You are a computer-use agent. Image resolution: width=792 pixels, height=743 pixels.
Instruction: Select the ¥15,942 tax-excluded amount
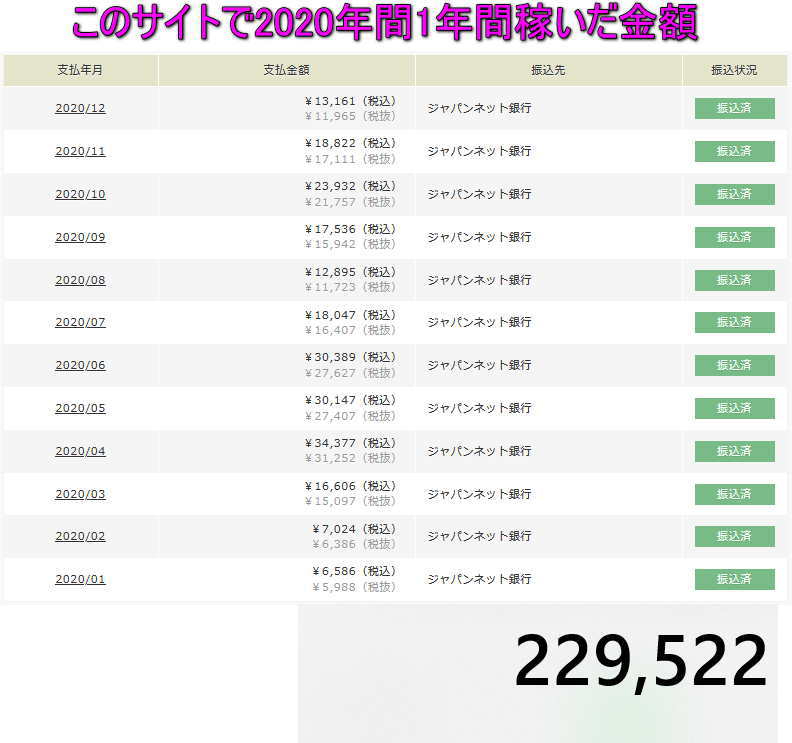coord(351,244)
